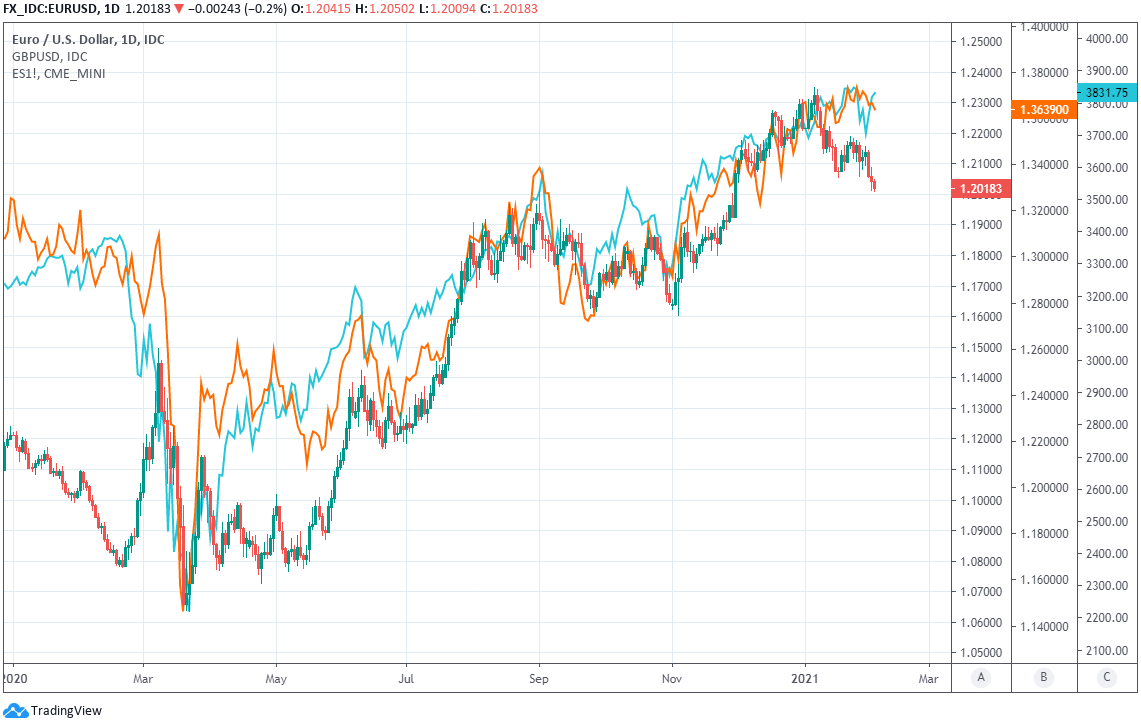Click the Sep marker on time axis
This screenshot has height=727, width=1141.
coord(540,678)
